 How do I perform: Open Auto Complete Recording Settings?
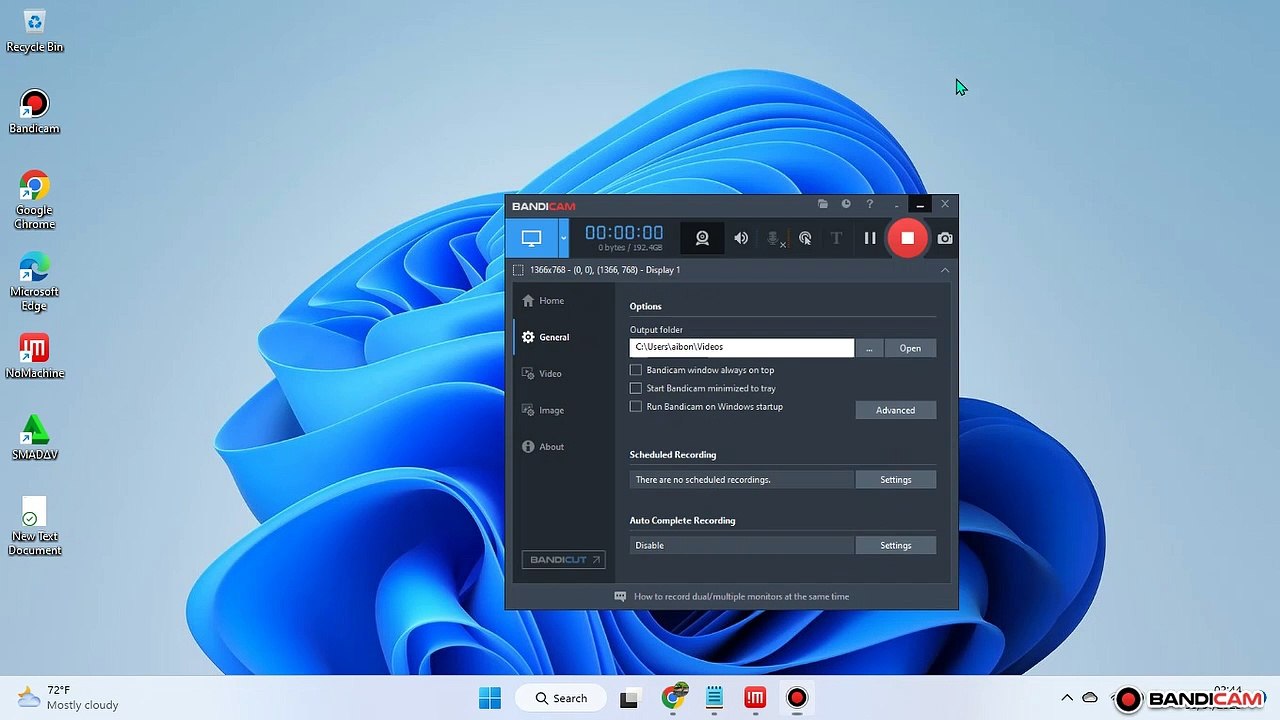pos(896,545)
